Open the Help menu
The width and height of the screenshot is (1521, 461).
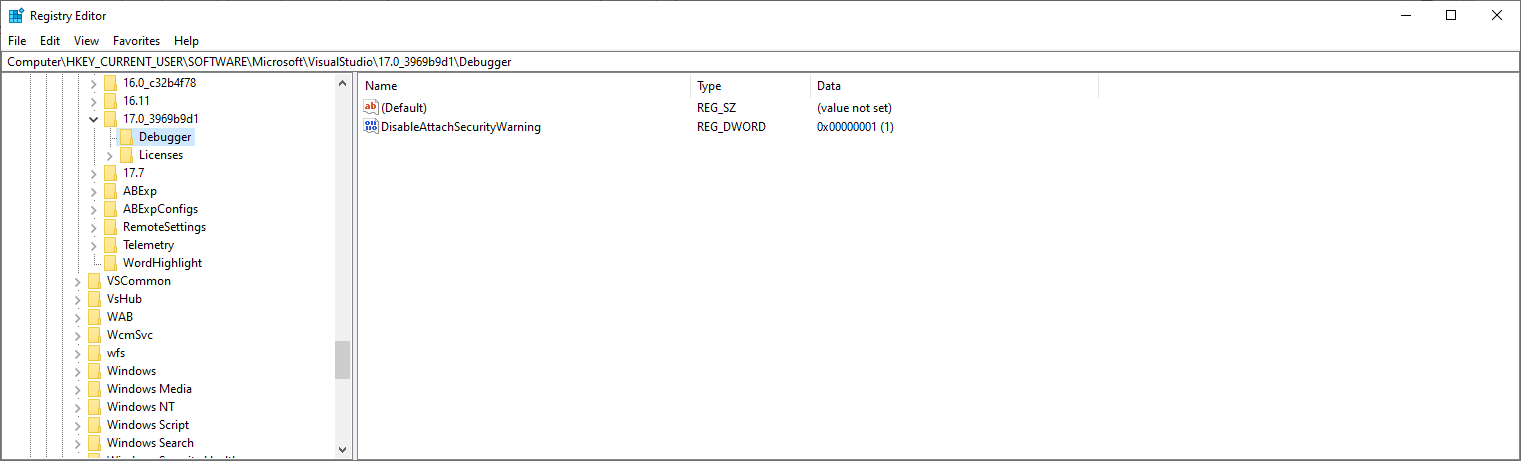coord(186,41)
